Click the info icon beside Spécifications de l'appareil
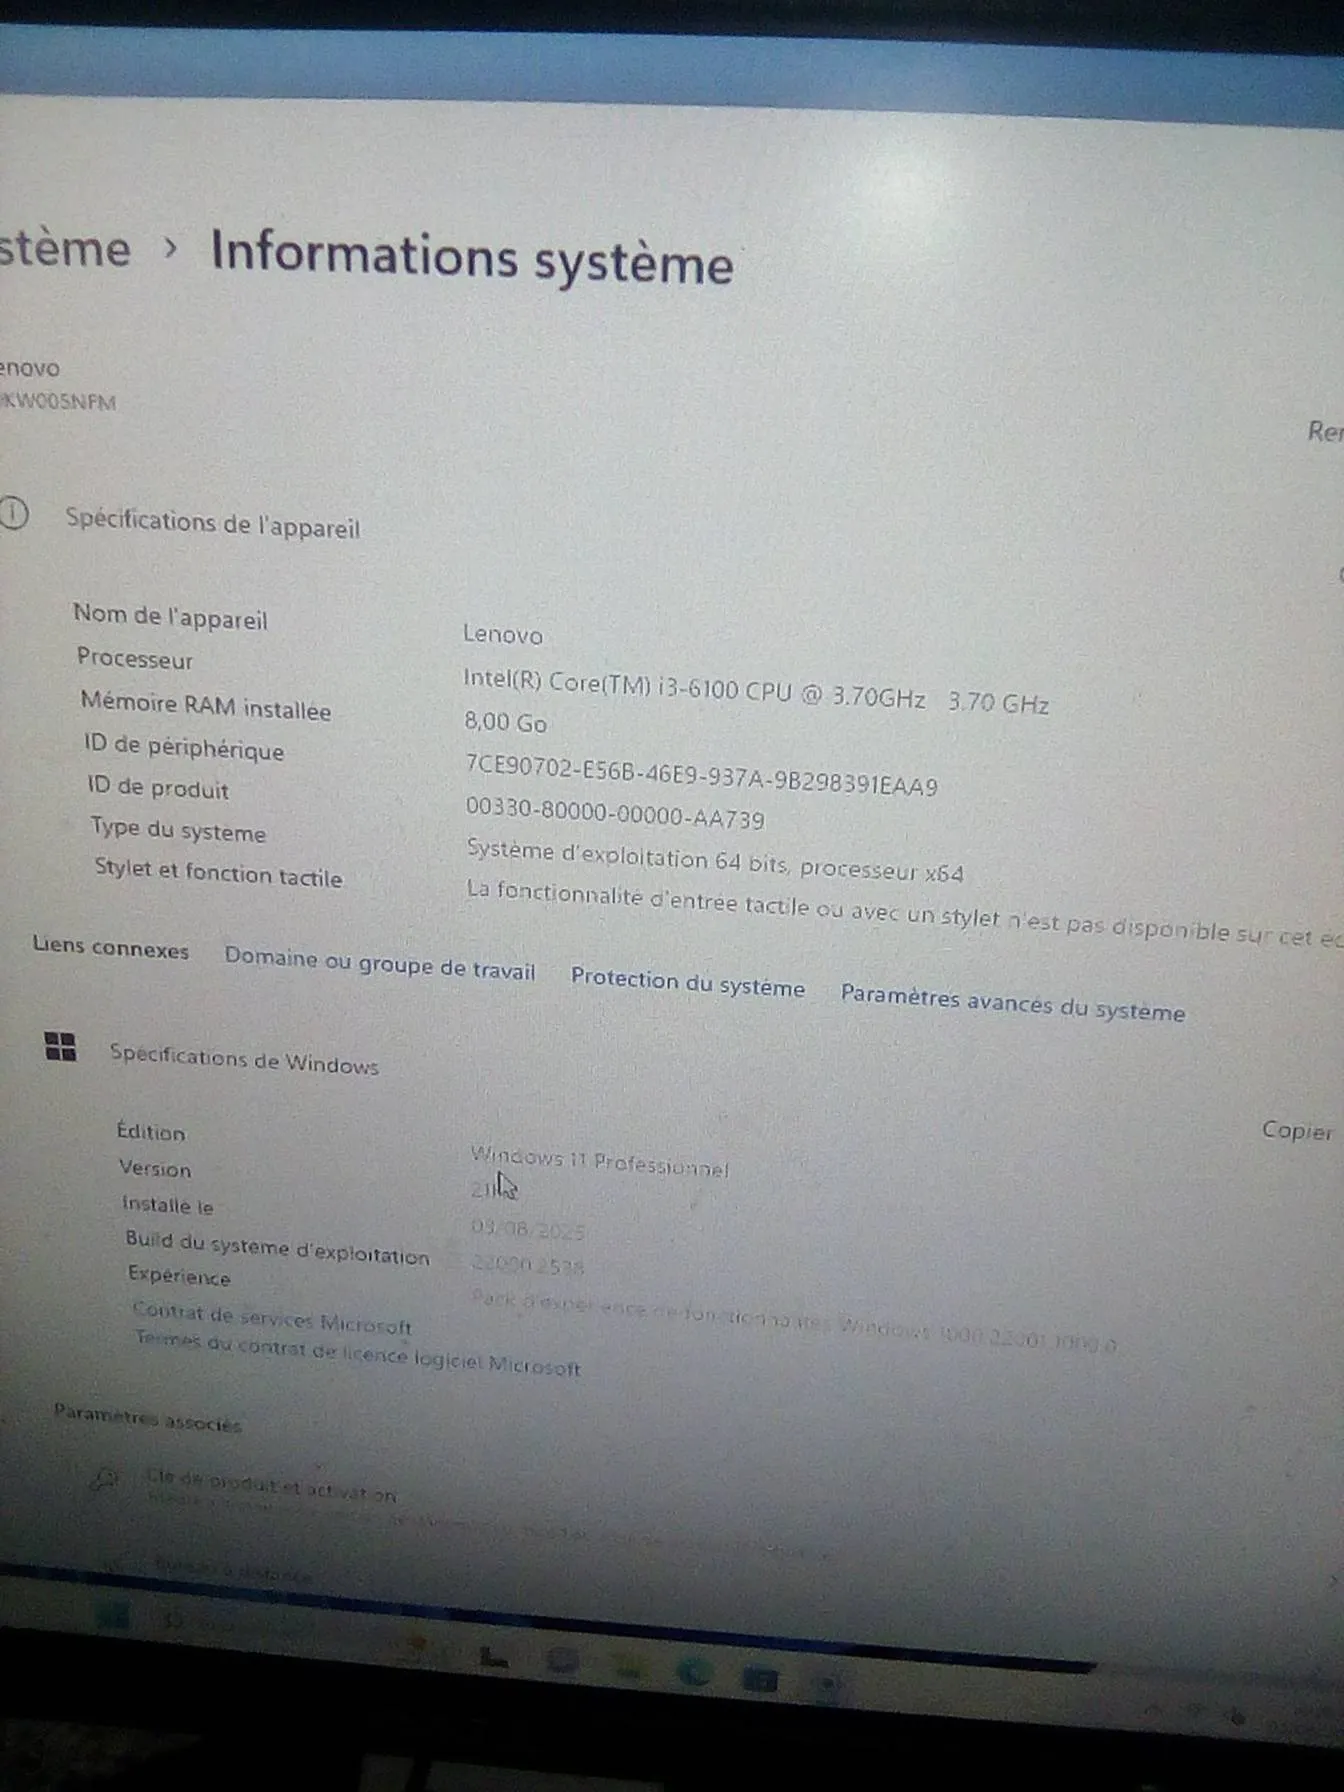Image resolution: width=1344 pixels, height=1792 pixels. (14, 514)
